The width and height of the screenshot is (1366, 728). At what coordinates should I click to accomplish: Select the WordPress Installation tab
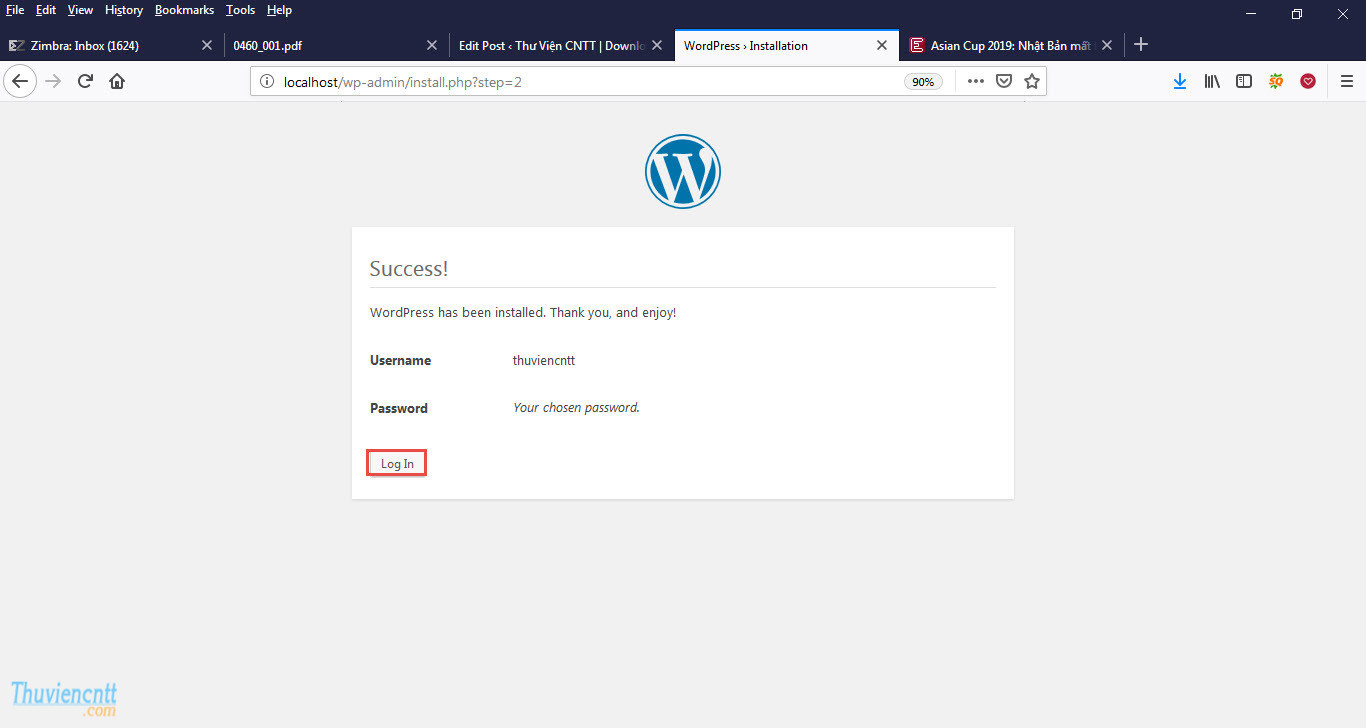(x=787, y=45)
